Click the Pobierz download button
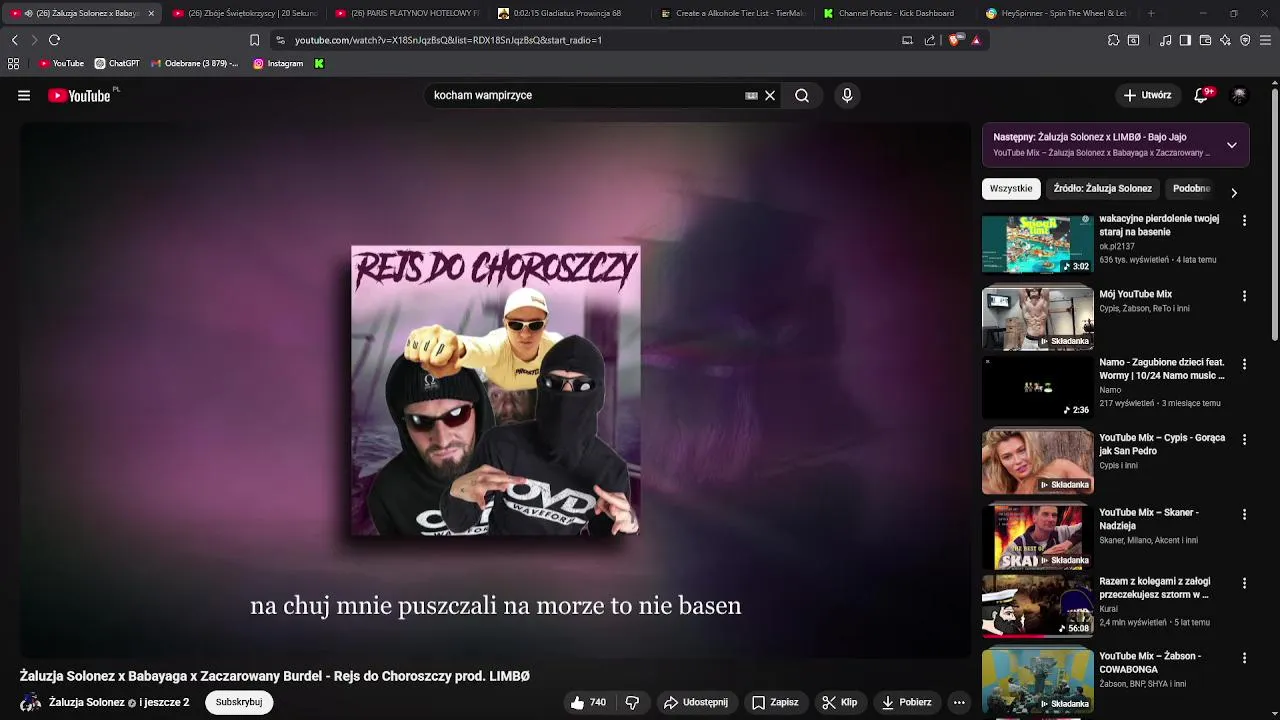 pyautogui.click(x=906, y=703)
